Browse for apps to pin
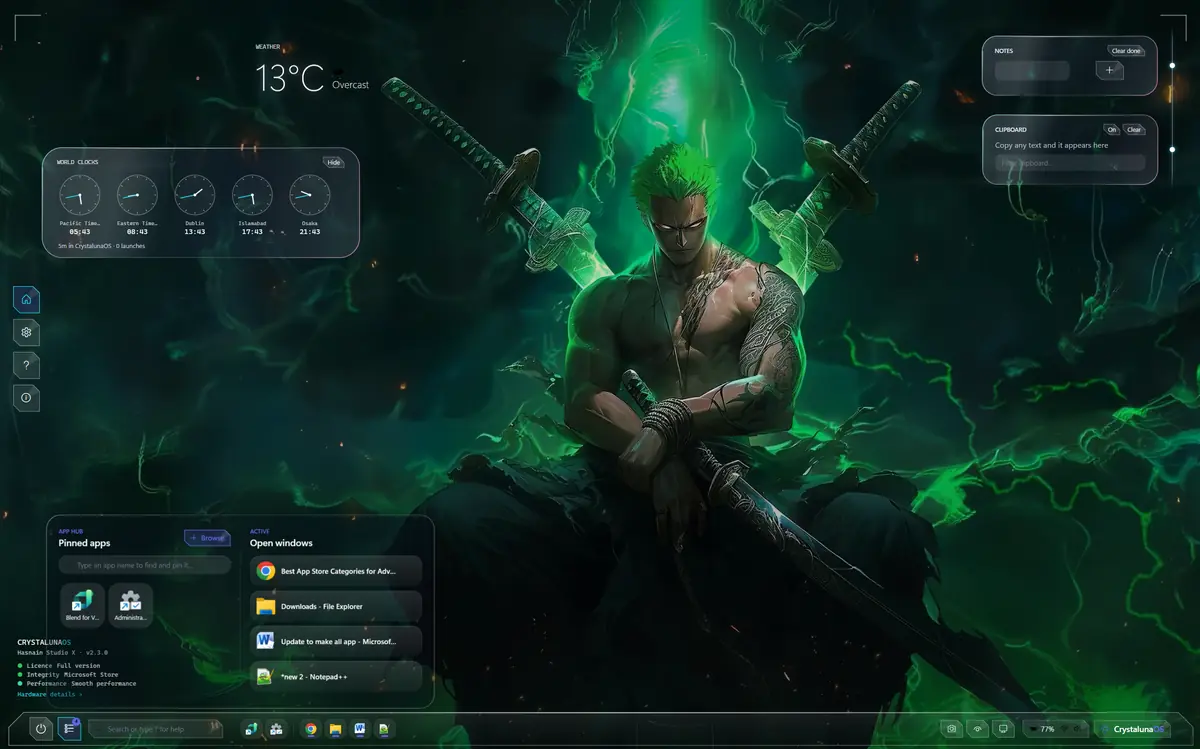 click(208, 538)
